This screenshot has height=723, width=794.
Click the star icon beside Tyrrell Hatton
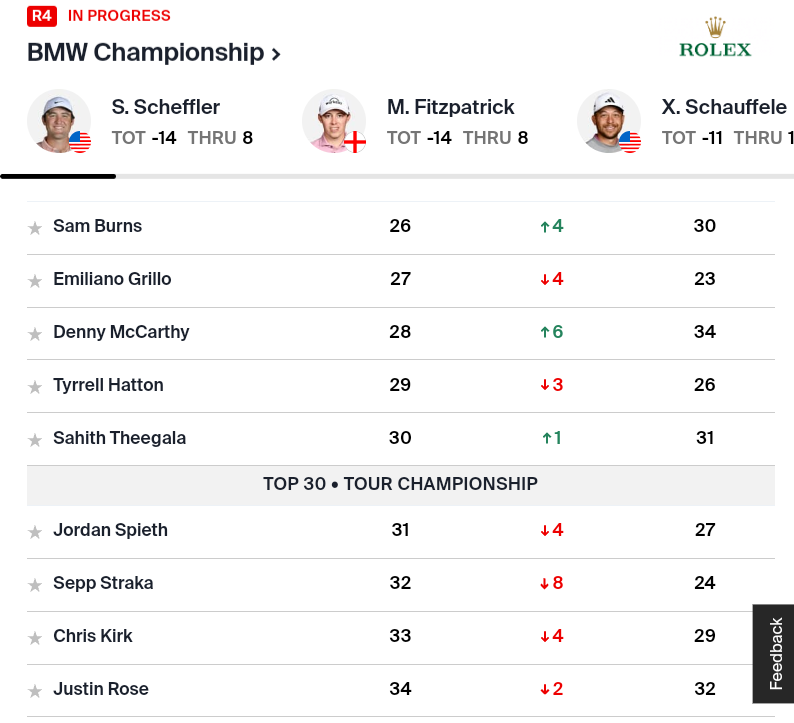pyautogui.click(x=35, y=387)
